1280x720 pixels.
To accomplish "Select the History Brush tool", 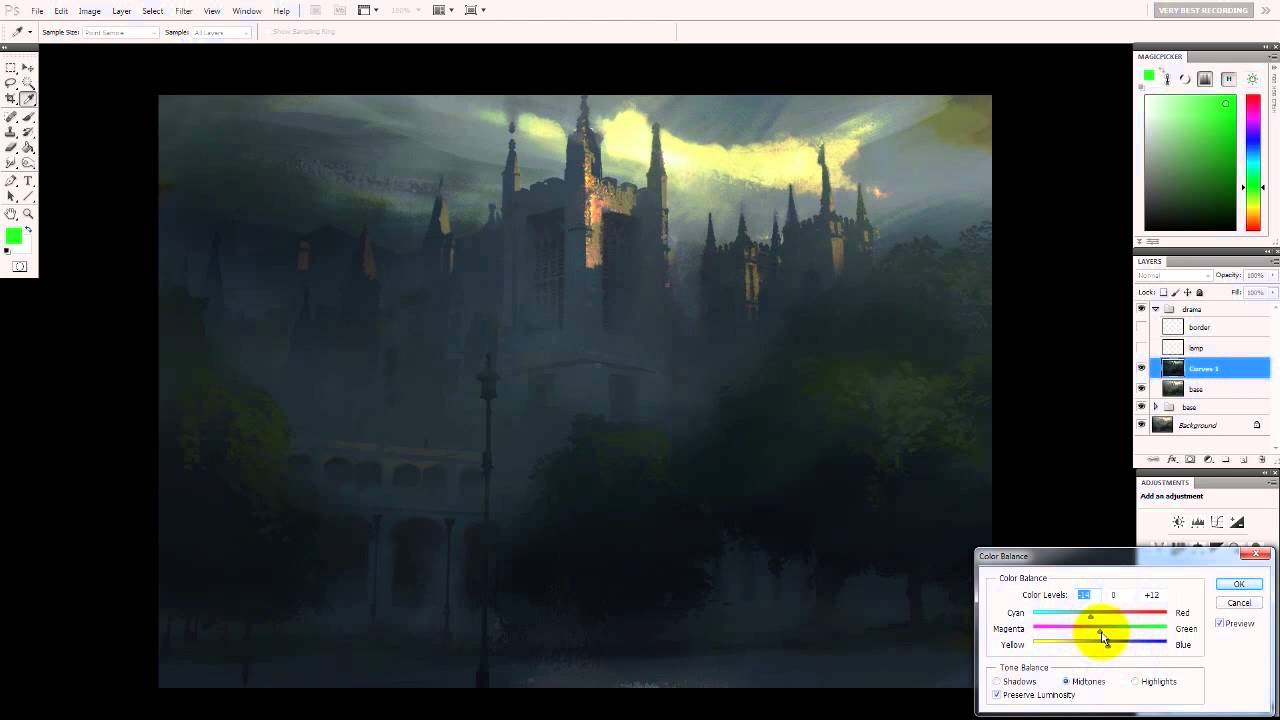I will coord(28,131).
